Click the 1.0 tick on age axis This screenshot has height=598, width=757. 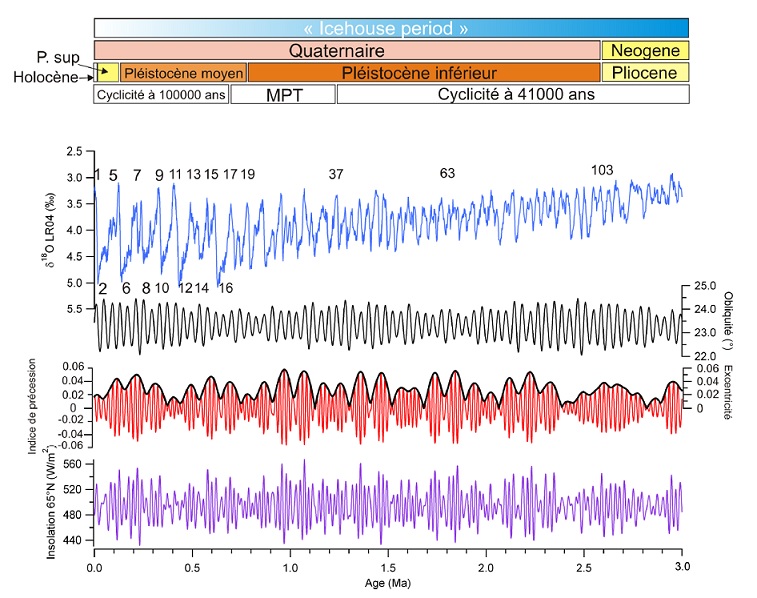pyautogui.click(x=290, y=568)
